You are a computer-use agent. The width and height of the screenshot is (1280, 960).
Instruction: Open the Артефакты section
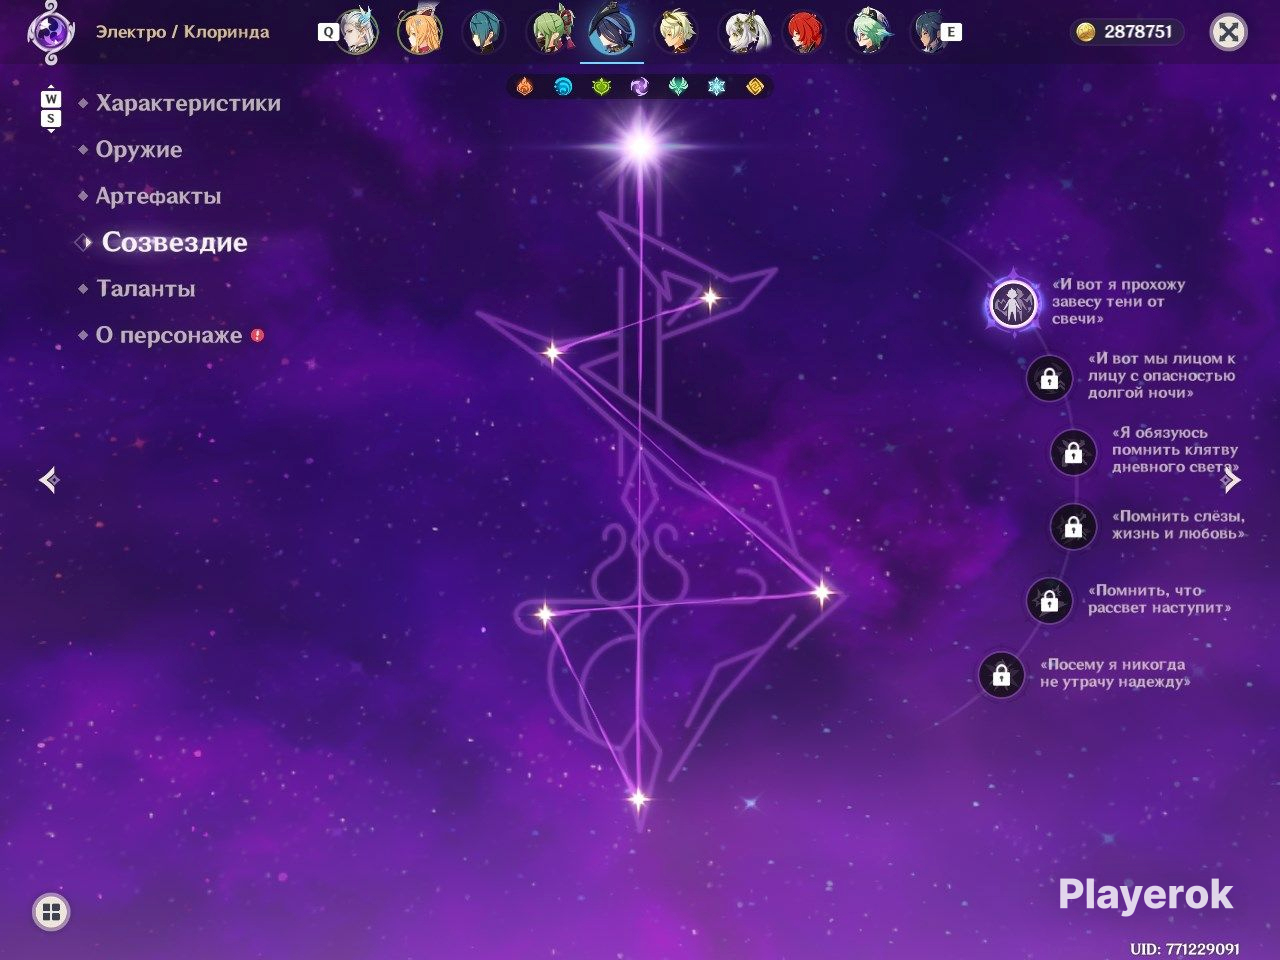click(x=158, y=196)
